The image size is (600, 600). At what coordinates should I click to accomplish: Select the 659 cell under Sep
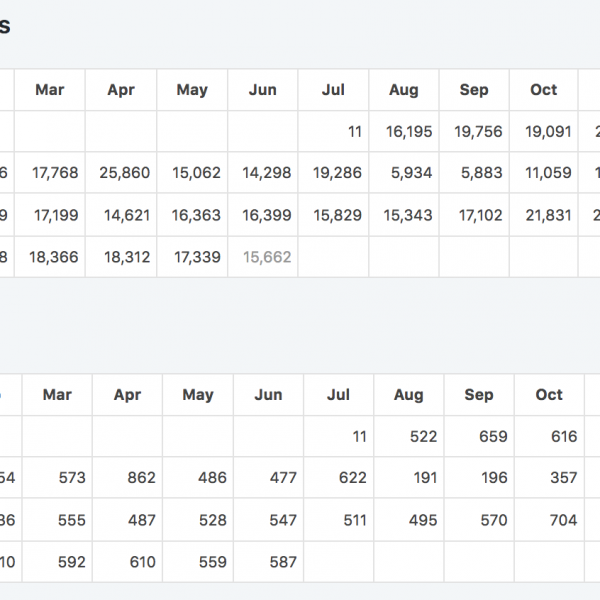pyautogui.click(x=493, y=437)
